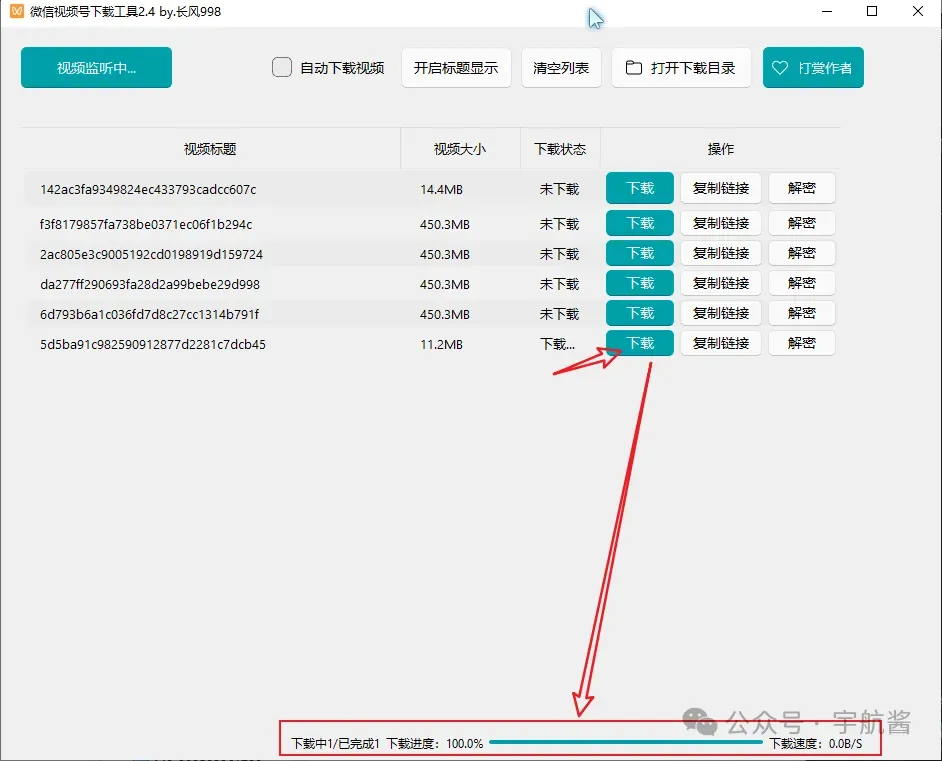
Task: Download the f3f8179857fa738be0371ec06f1b294c video
Action: (640, 223)
